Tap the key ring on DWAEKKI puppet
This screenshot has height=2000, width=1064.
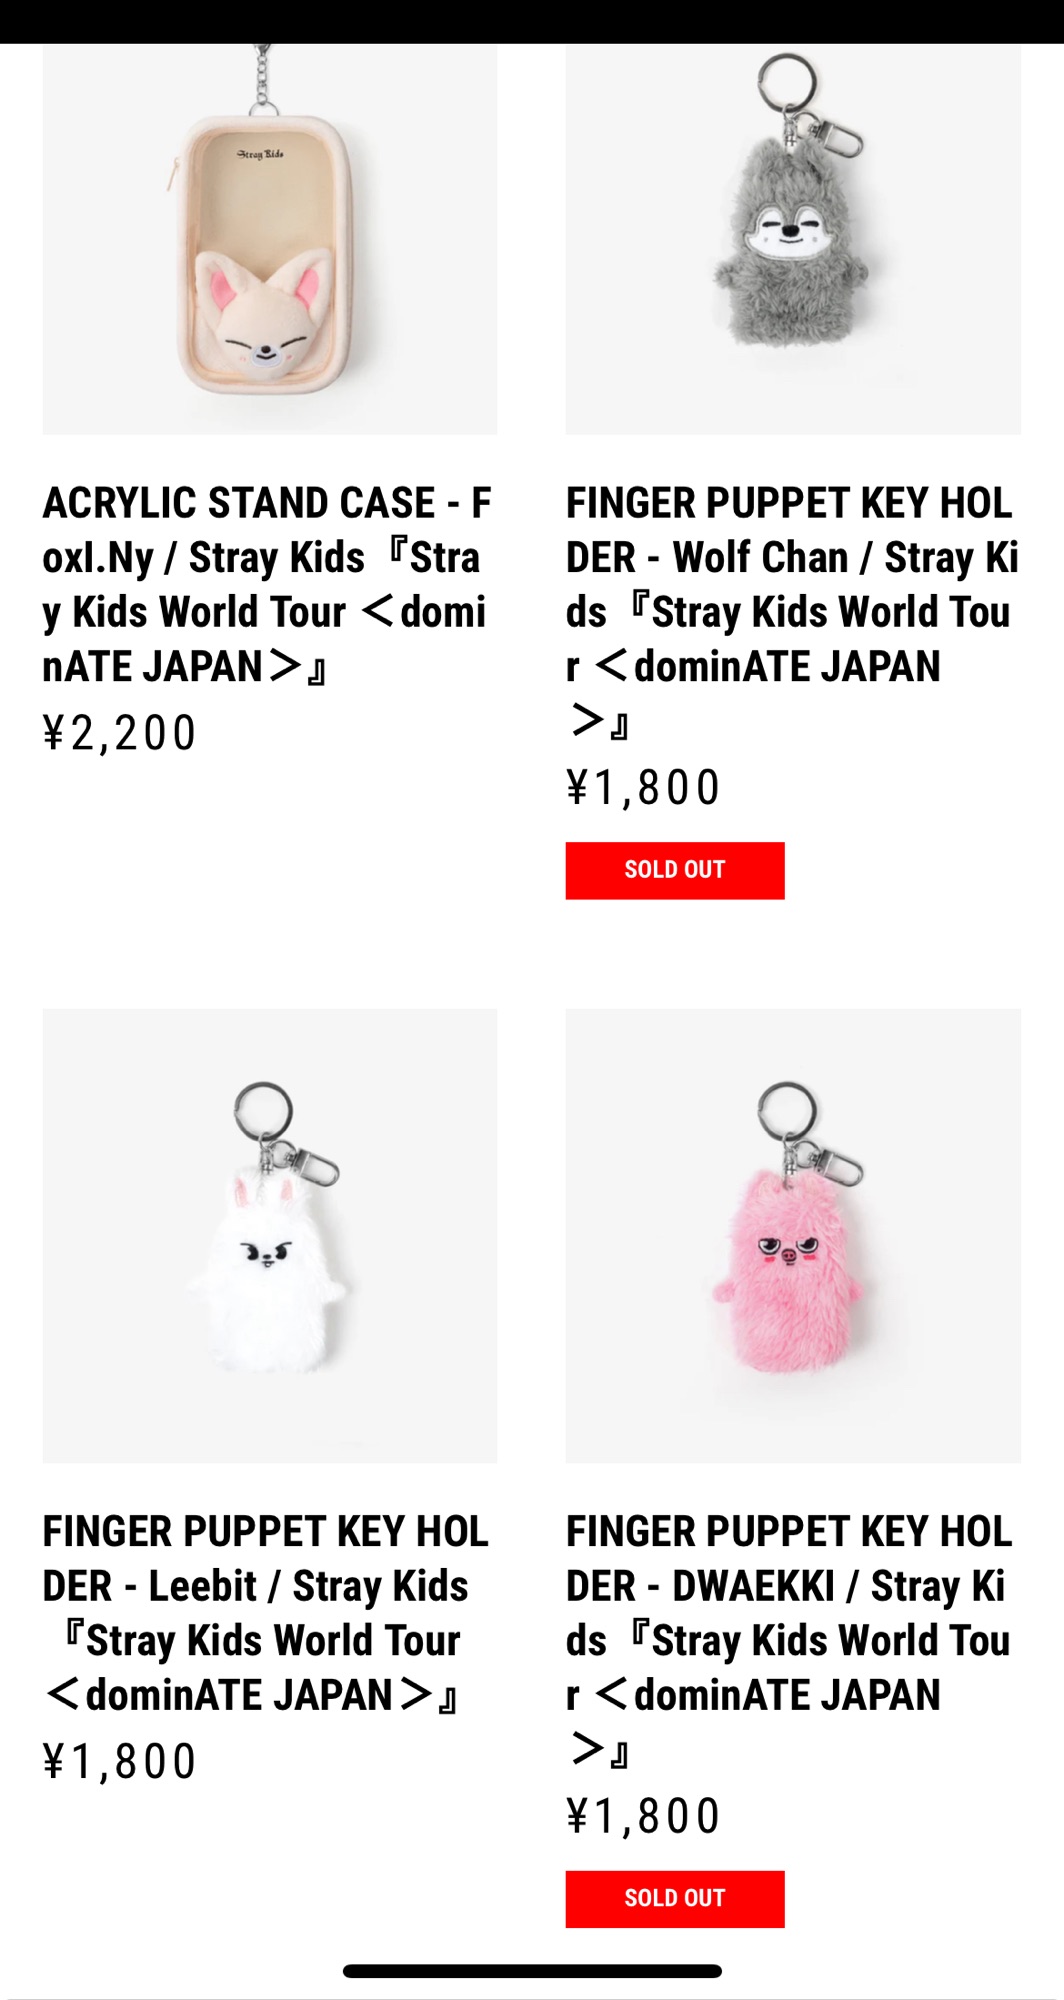[x=788, y=1111]
